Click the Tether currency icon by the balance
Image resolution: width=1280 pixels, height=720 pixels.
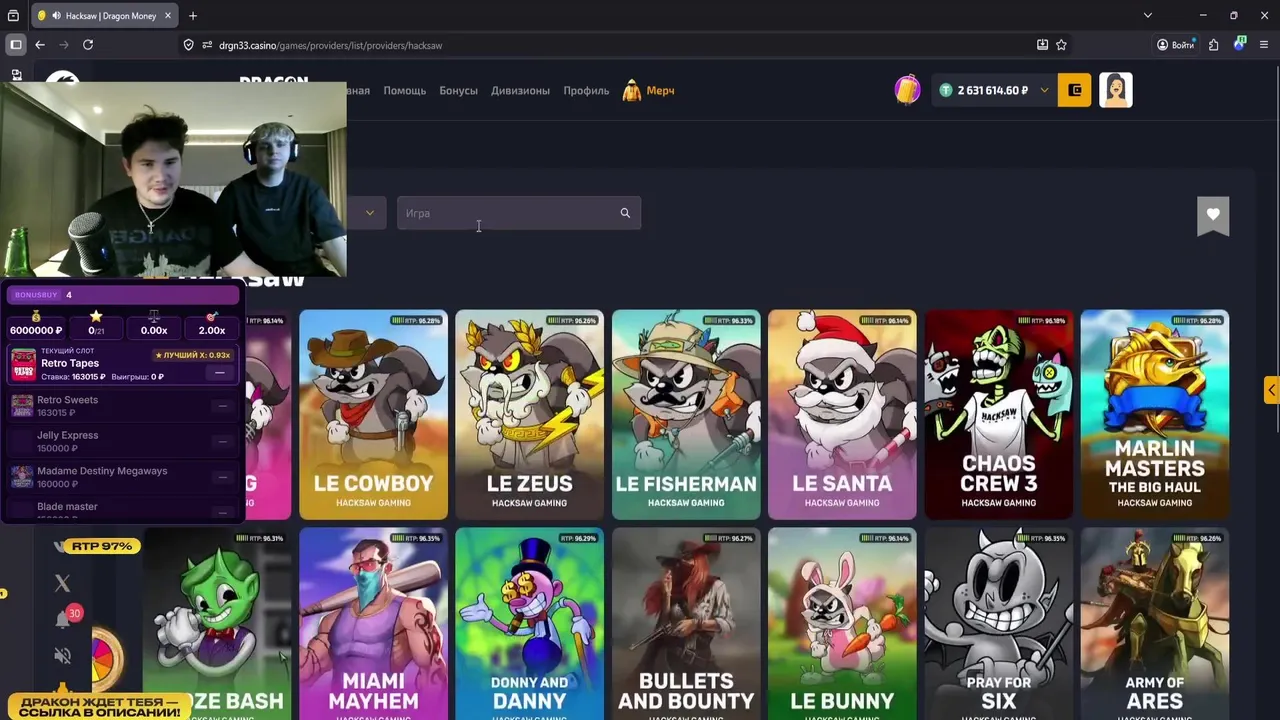945,90
